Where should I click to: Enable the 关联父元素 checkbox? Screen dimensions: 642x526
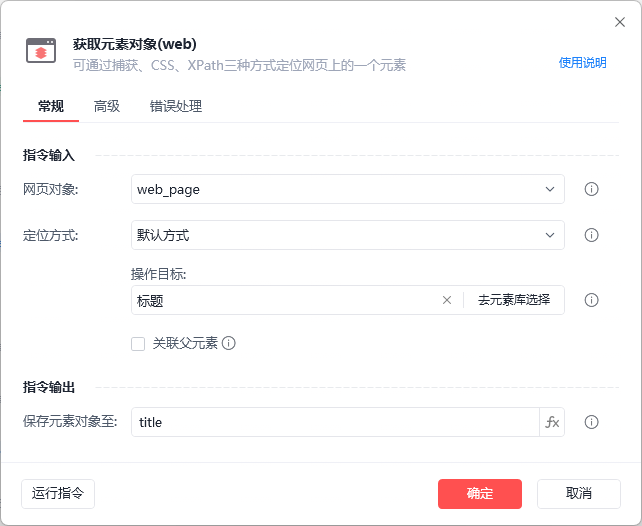point(138,343)
